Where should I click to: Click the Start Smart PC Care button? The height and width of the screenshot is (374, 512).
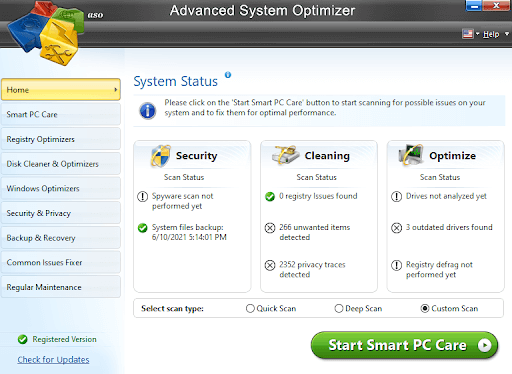pos(404,345)
